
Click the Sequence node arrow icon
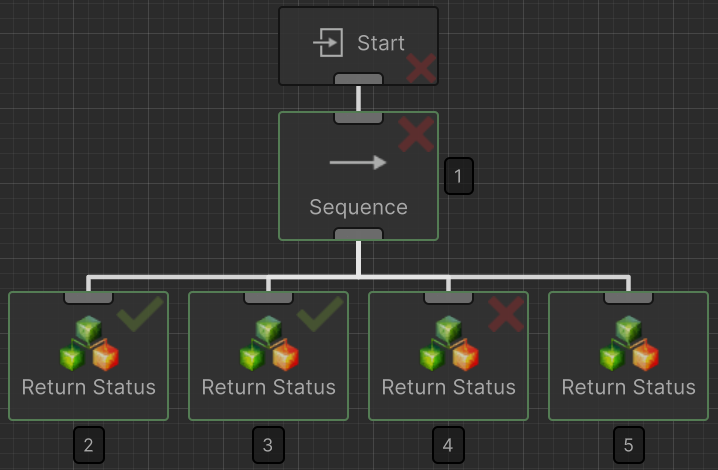358,162
